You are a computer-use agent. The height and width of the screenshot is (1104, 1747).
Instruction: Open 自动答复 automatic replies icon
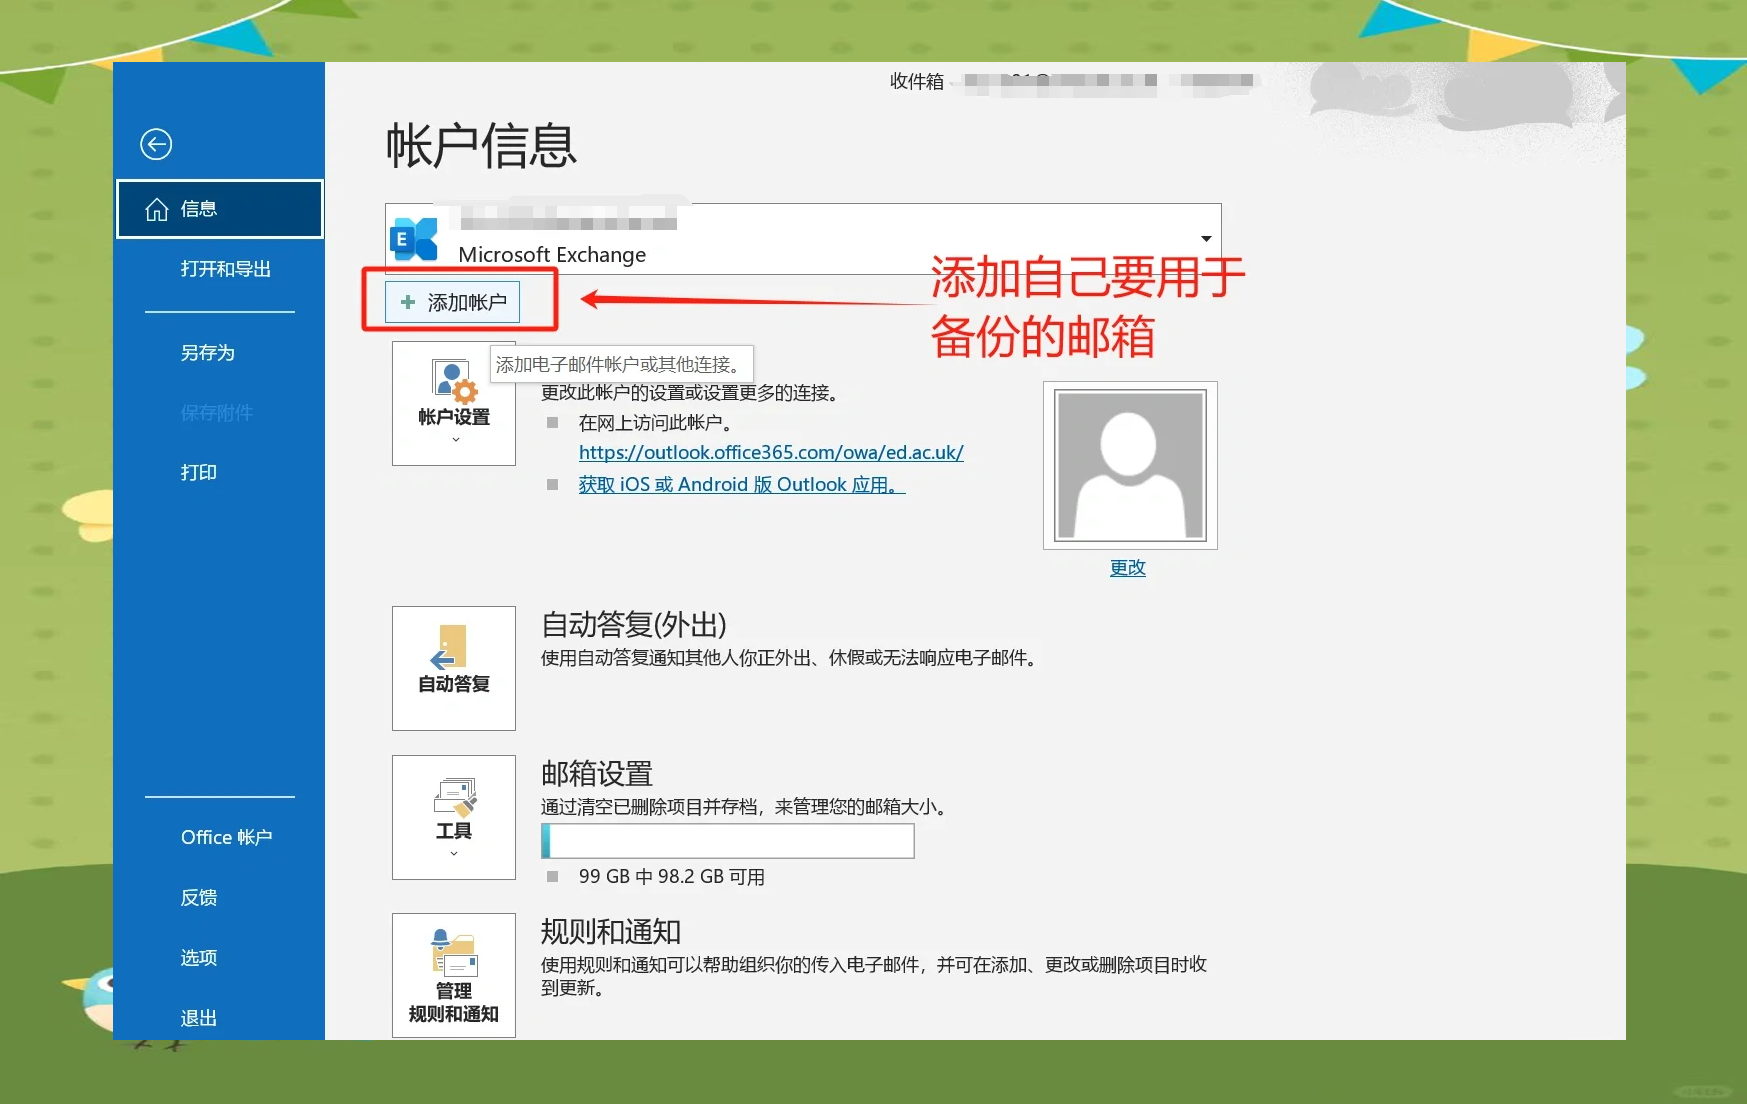(x=453, y=647)
